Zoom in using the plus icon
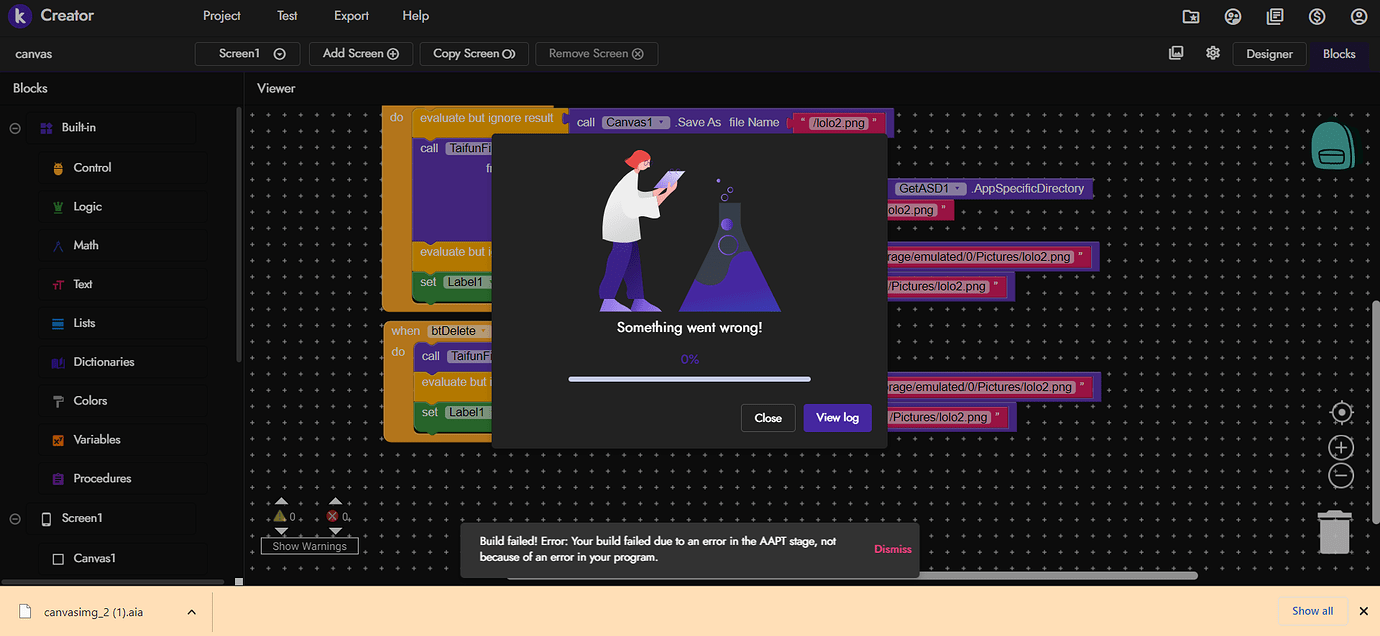Image resolution: width=1380 pixels, height=636 pixels. tap(1341, 447)
